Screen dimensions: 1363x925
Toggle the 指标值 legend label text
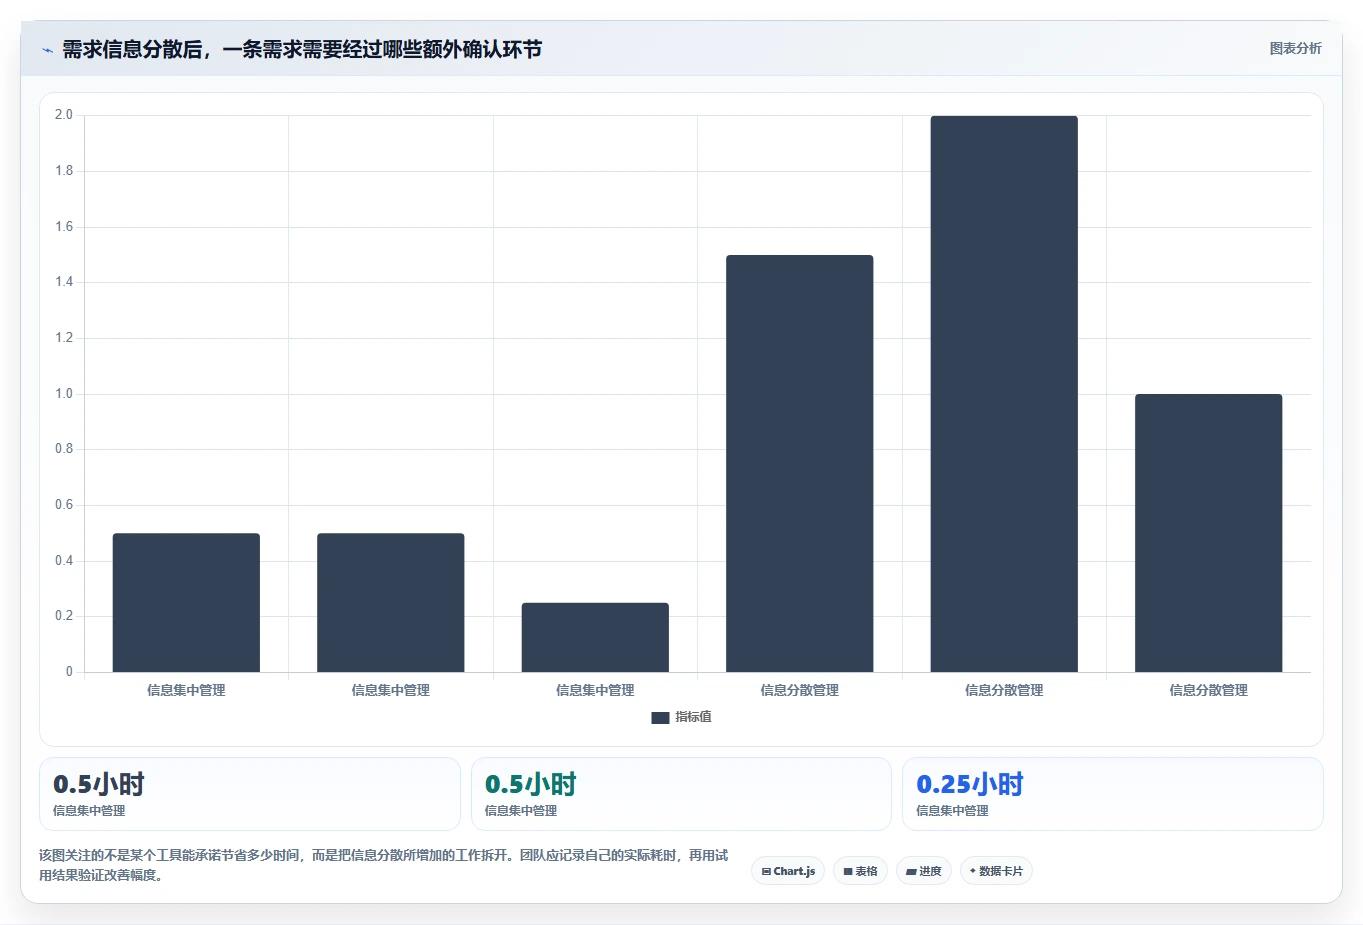pyautogui.click(x=693, y=717)
